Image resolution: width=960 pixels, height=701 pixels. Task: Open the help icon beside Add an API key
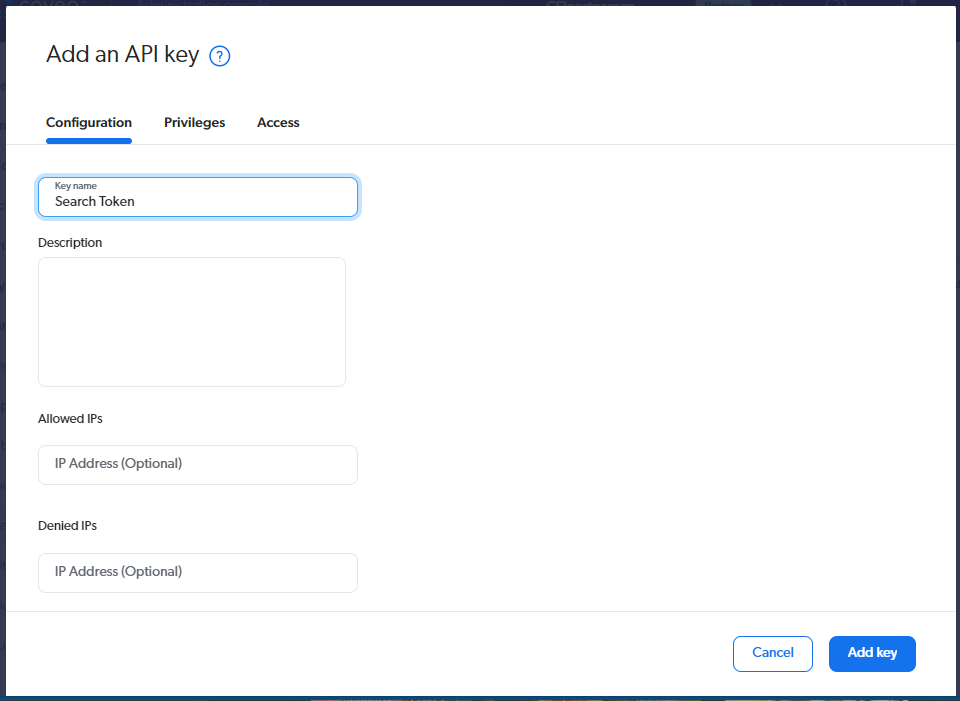[220, 56]
